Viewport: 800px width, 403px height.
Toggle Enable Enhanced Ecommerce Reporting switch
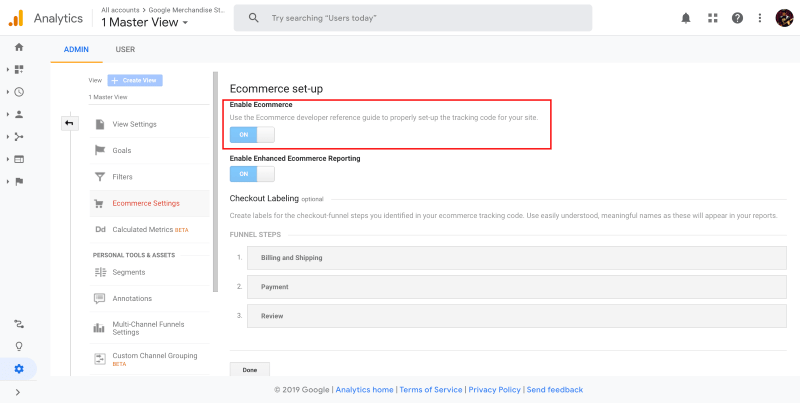pos(252,174)
